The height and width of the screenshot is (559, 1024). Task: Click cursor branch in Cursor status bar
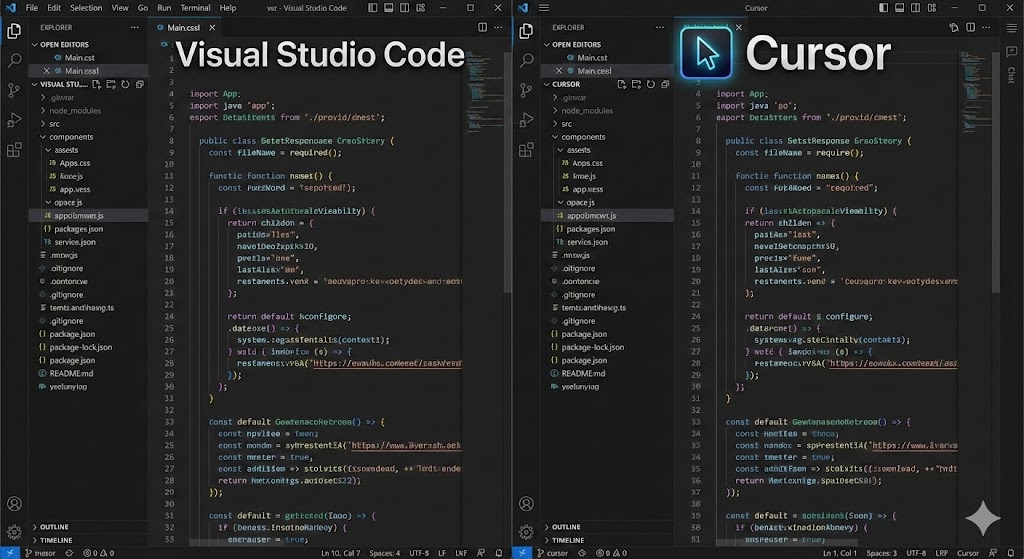pyautogui.click(x=553, y=553)
